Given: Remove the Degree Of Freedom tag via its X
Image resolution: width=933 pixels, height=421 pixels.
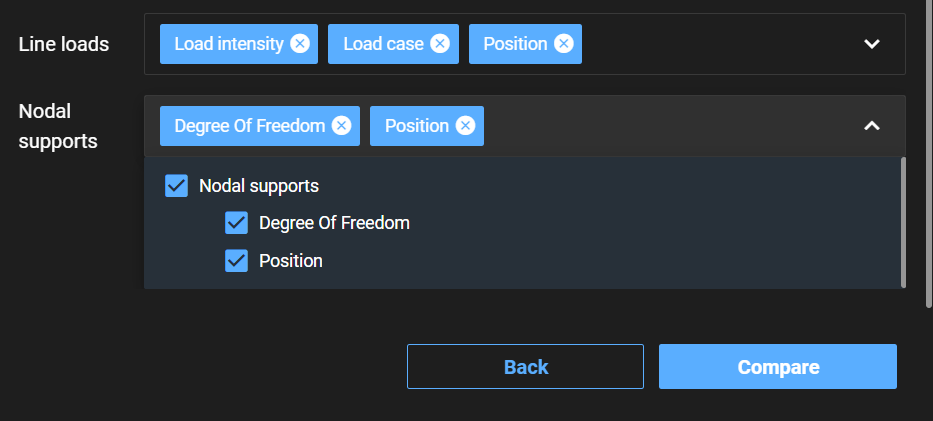Looking at the screenshot, I should click(x=342, y=125).
